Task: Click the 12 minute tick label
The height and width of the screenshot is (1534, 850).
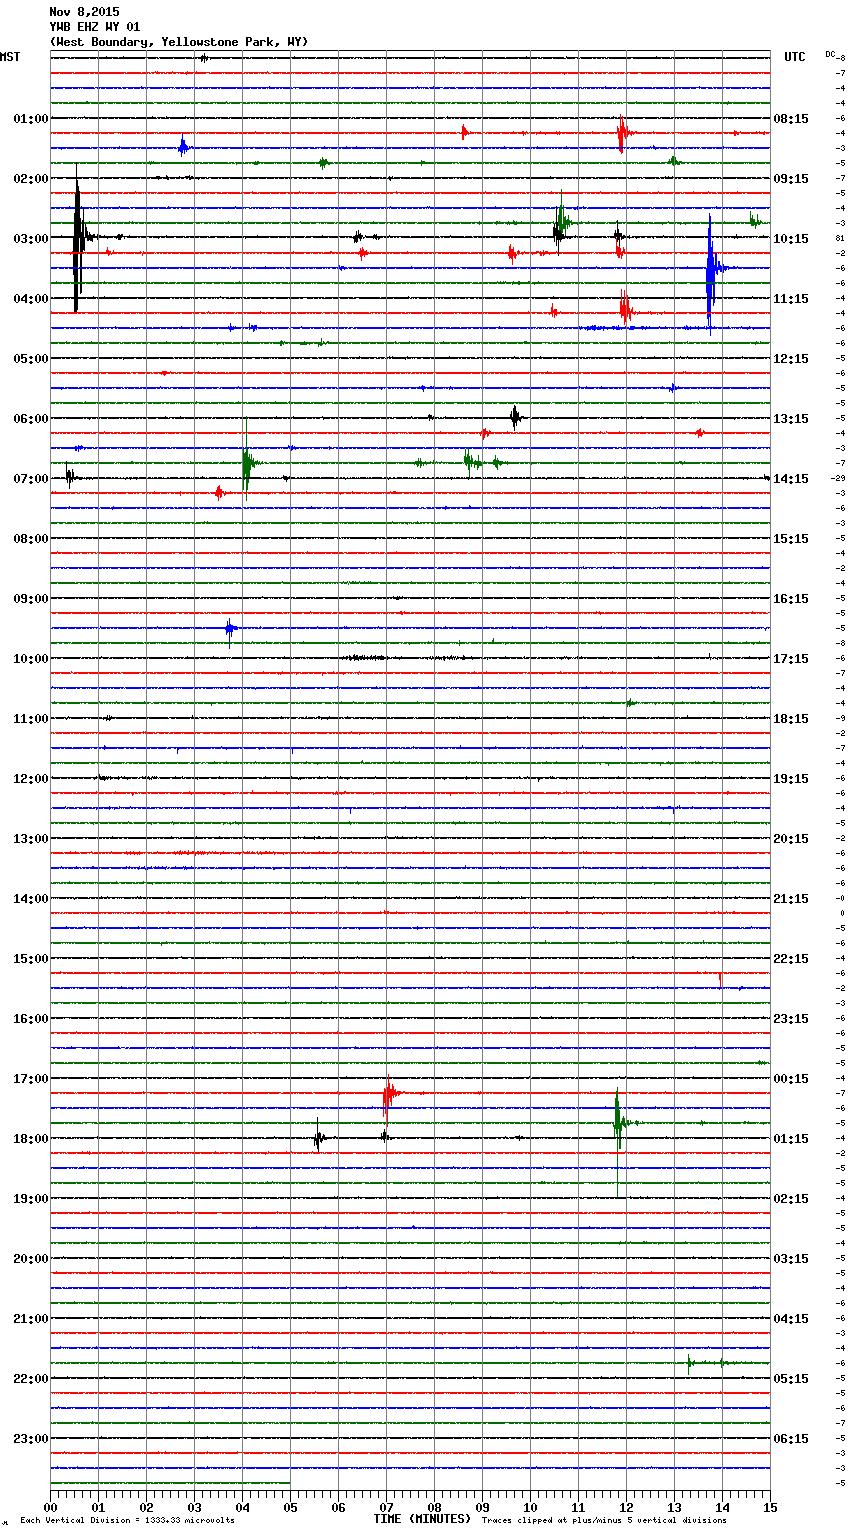Action: (626, 1507)
